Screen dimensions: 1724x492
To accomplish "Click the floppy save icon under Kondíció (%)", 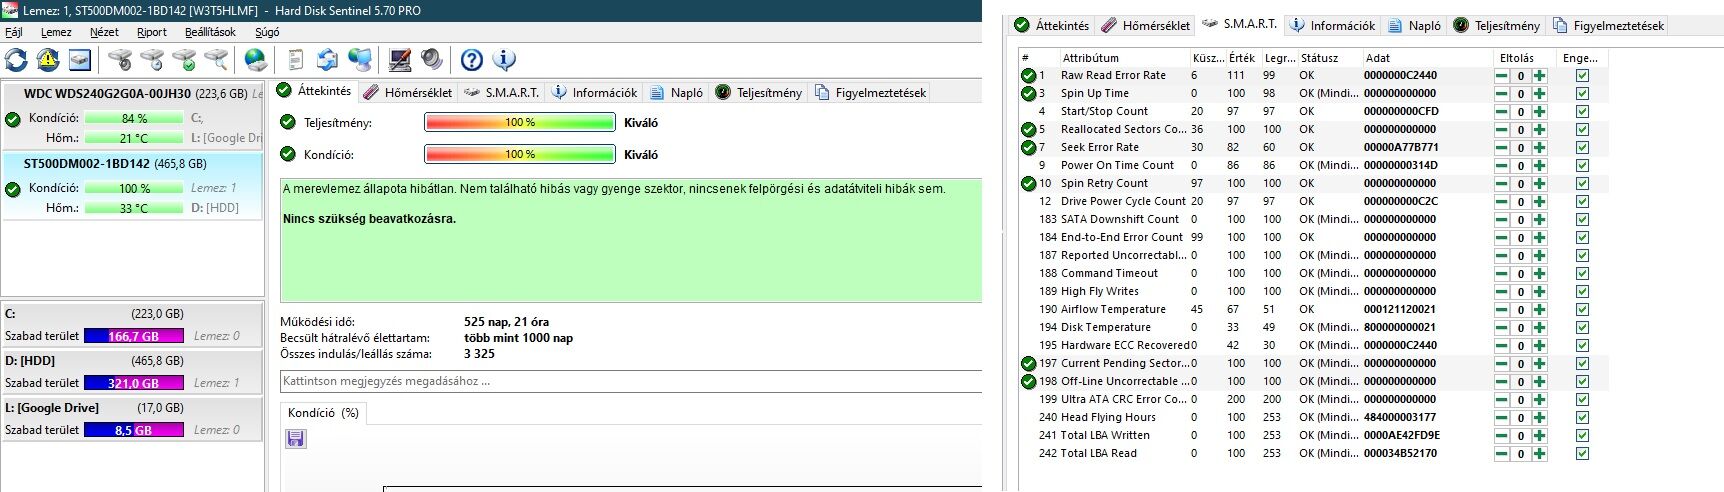I will [296, 438].
